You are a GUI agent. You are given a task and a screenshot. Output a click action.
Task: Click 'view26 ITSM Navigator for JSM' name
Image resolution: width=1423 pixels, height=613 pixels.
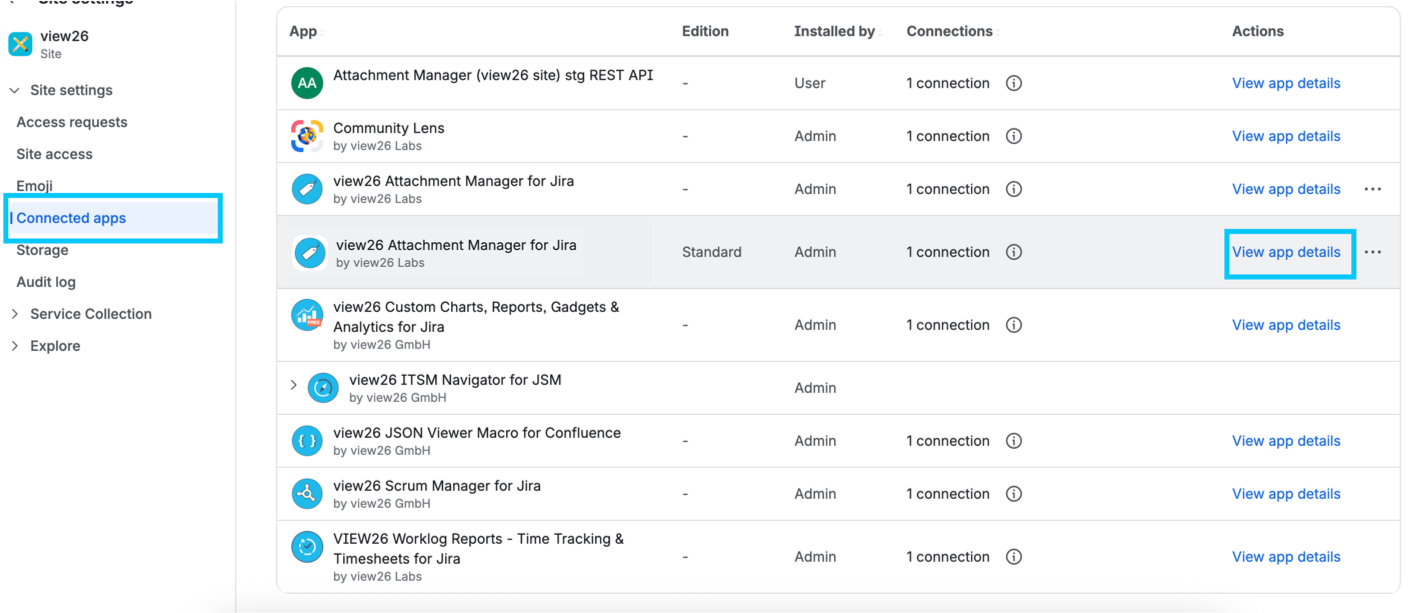(x=455, y=380)
